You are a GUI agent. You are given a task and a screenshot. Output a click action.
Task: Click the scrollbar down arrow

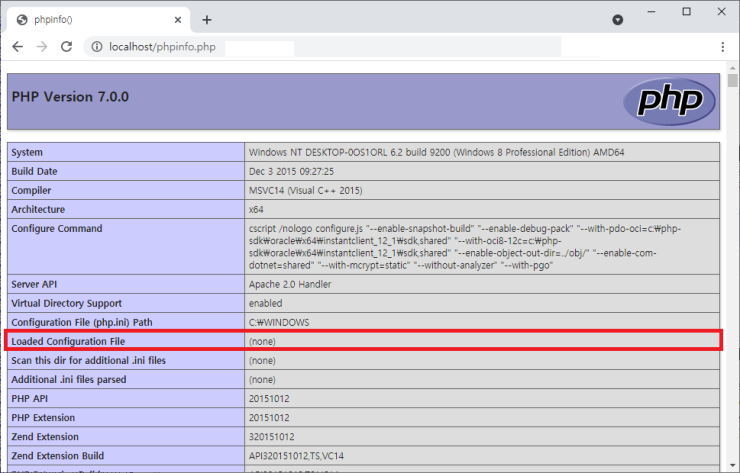pos(732,466)
